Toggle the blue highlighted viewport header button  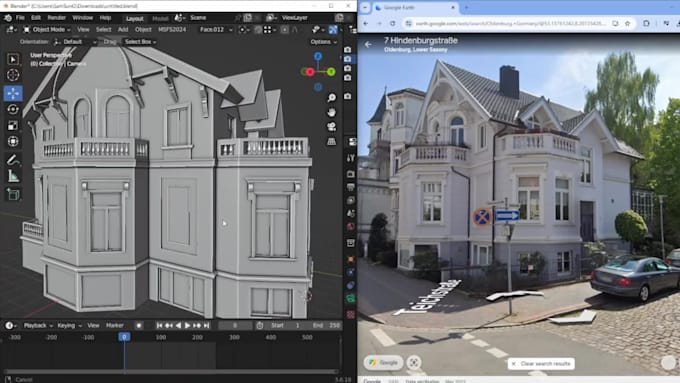(333, 29)
